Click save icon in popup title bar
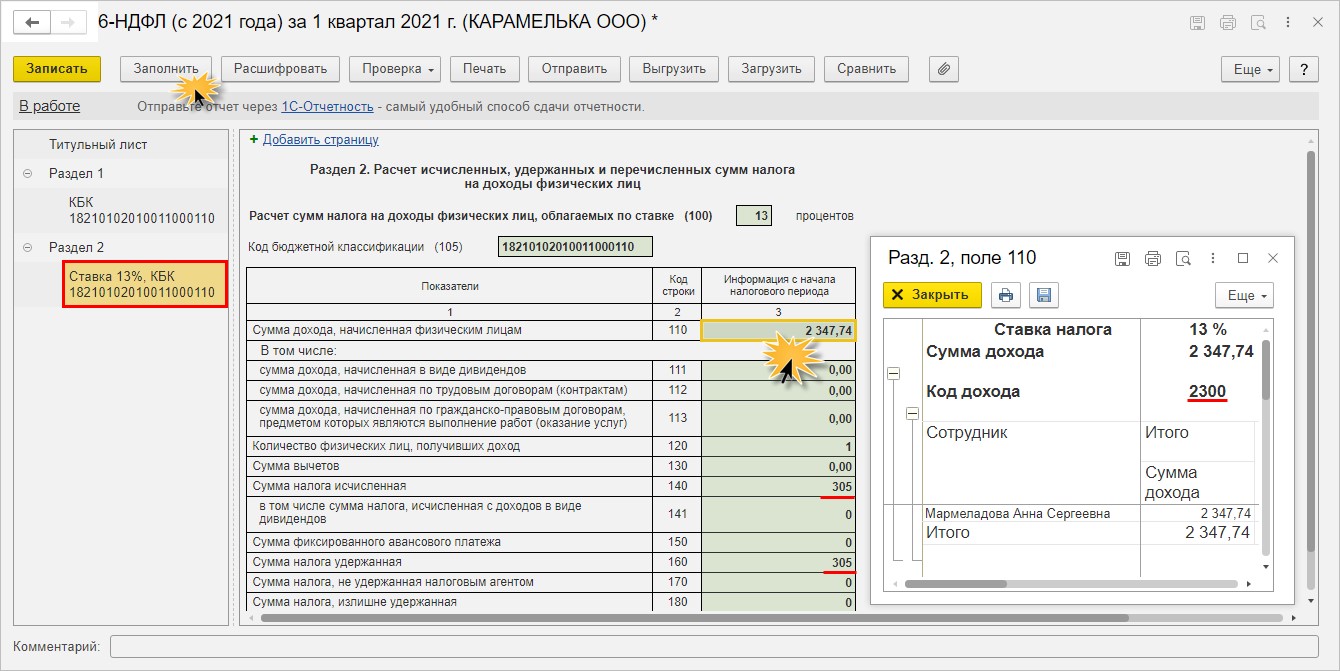Image resolution: width=1340 pixels, height=671 pixels. [x=1122, y=258]
